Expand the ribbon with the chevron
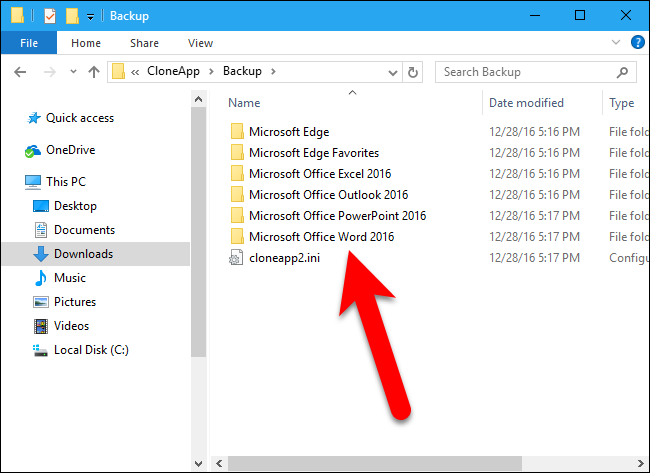The height and width of the screenshot is (473, 650). click(x=616, y=42)
